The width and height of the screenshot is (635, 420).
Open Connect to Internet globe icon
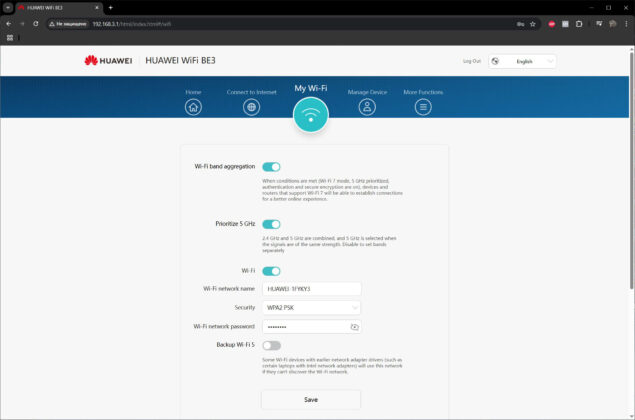tap(251, 107)
